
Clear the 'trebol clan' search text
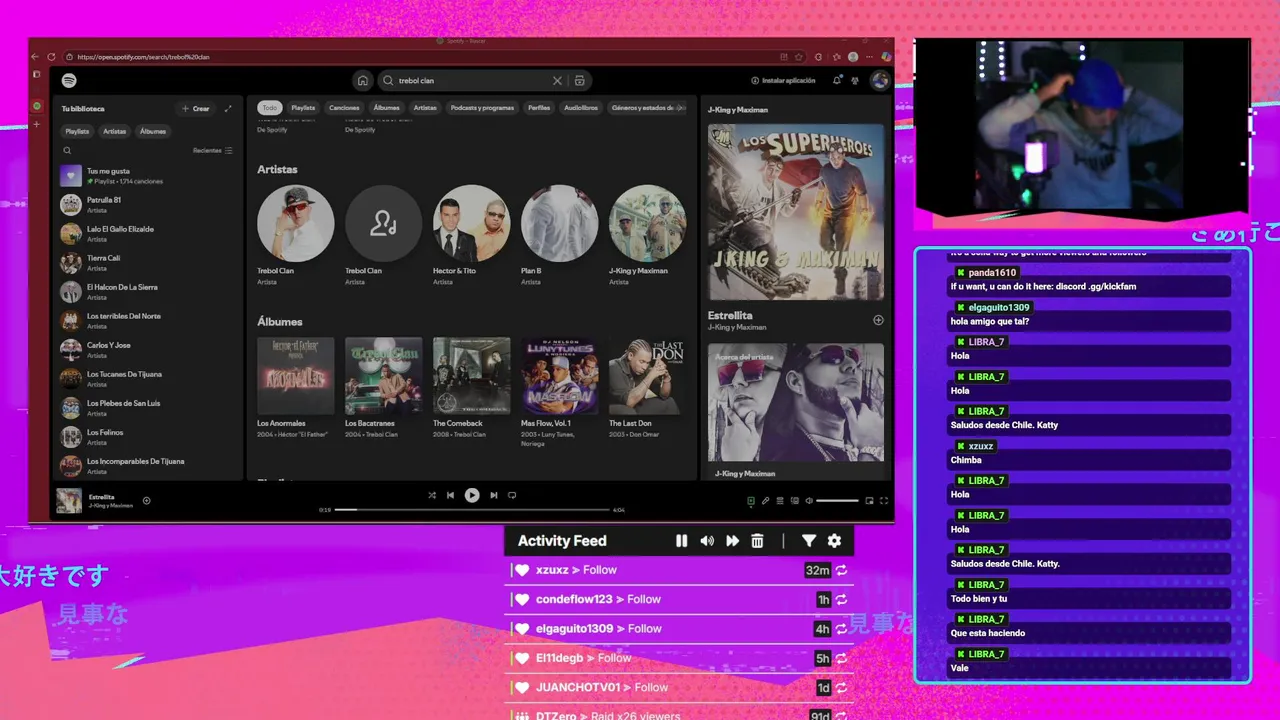click(557, 80)
